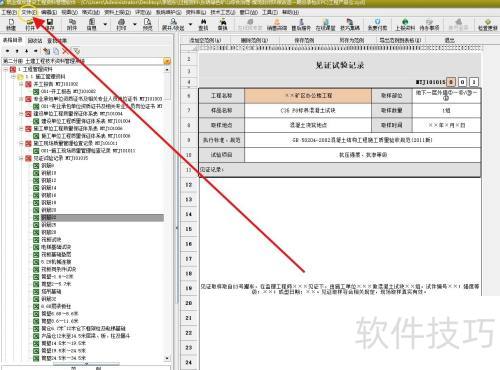Select the highlighted orange 工程名称 value cell

click(308, 96)
